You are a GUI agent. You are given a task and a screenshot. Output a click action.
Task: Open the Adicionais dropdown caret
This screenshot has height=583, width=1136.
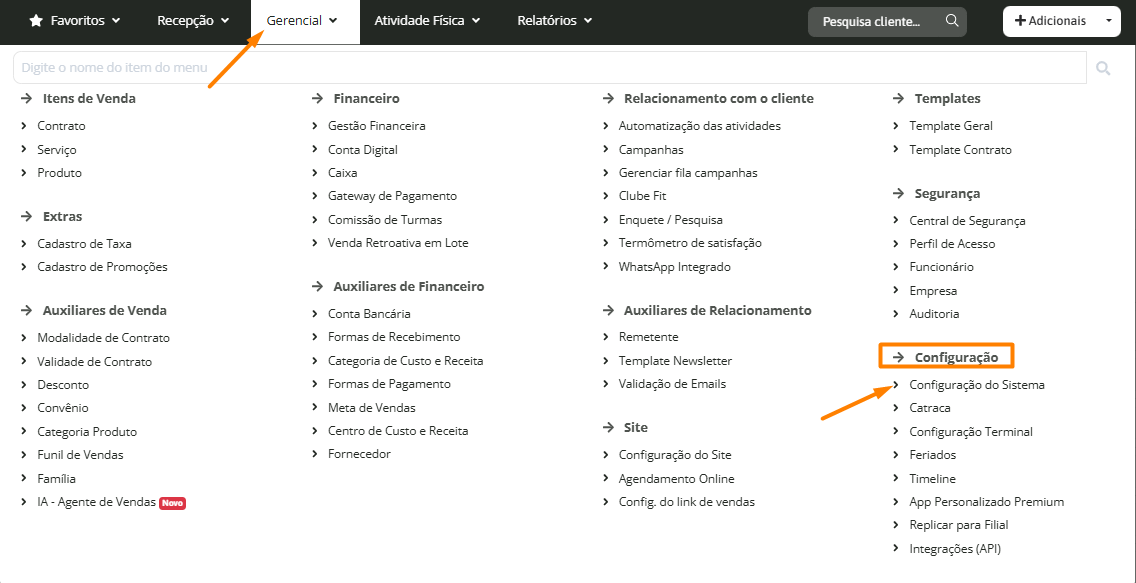(x=1108, y=21)
